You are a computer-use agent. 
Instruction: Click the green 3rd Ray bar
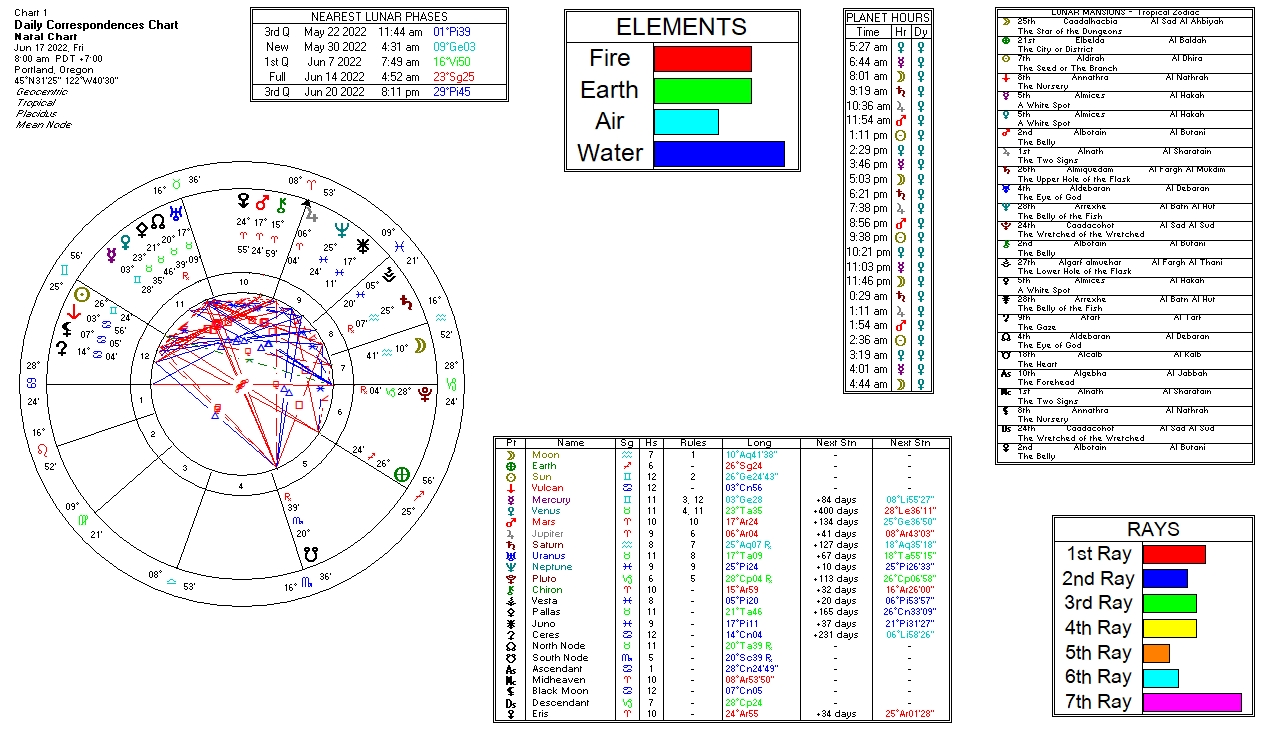[1169, 603]
